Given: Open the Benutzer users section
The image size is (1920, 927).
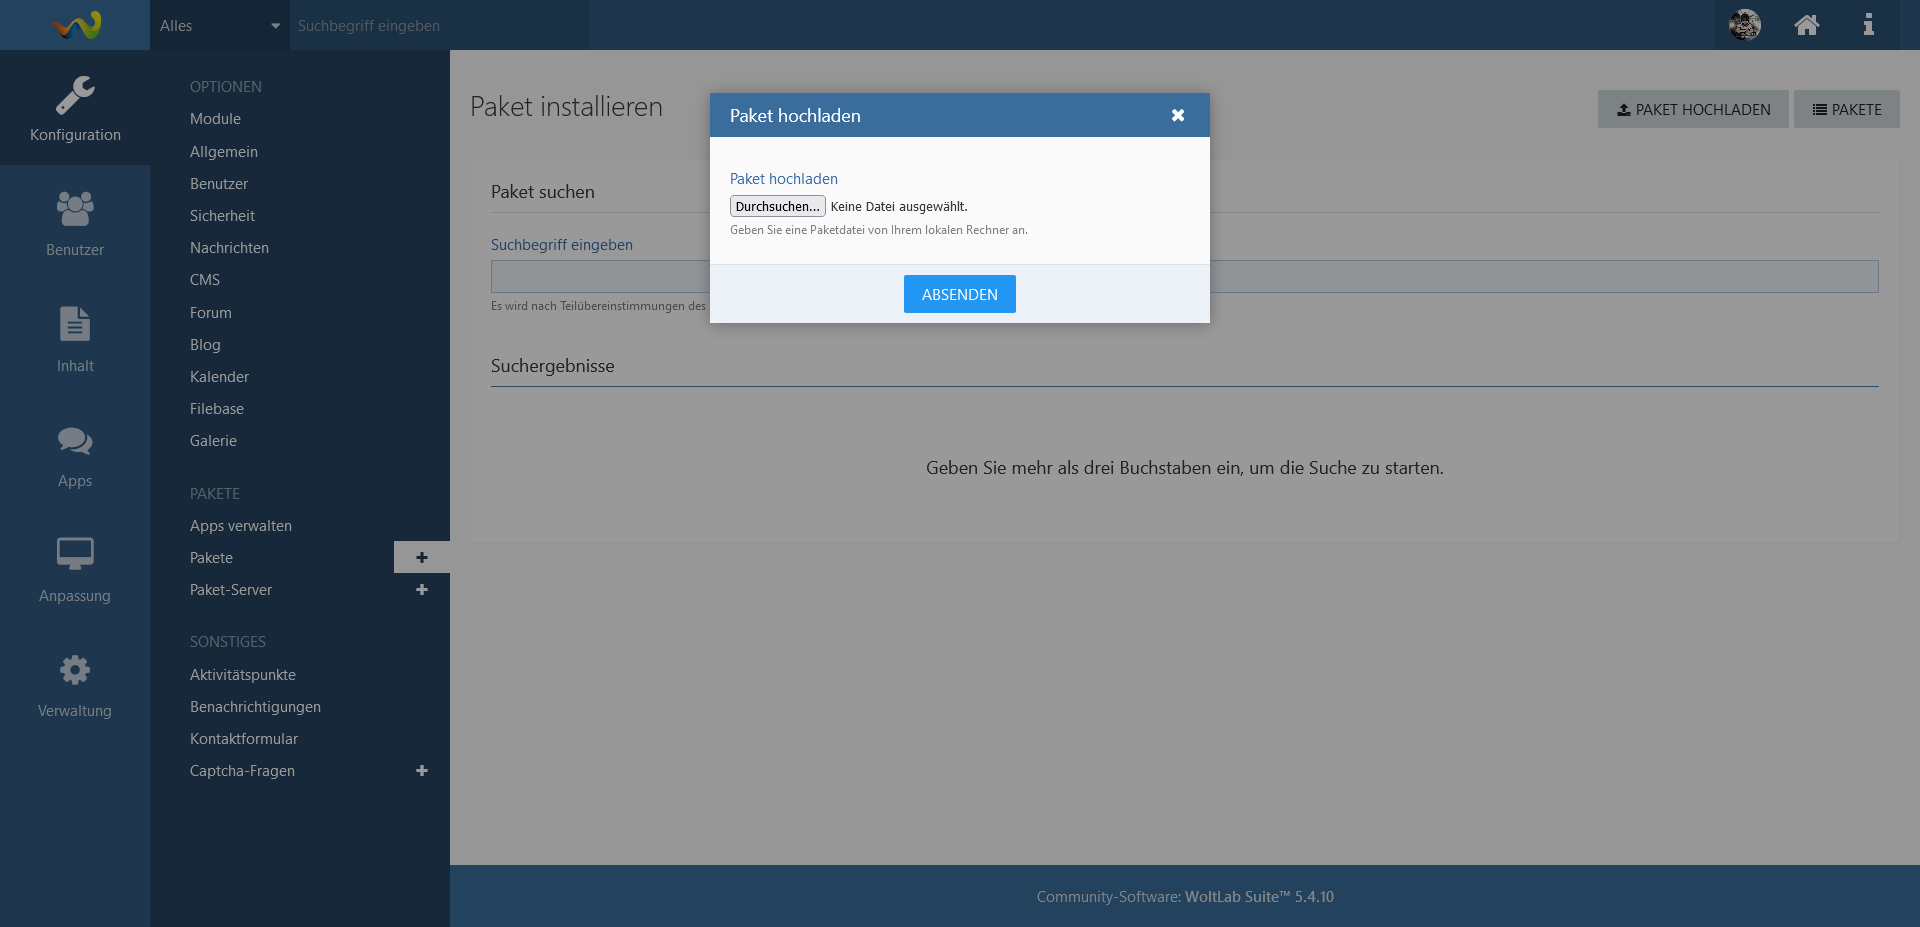Looking at the screenshot, I should click(x=75, y=223).
